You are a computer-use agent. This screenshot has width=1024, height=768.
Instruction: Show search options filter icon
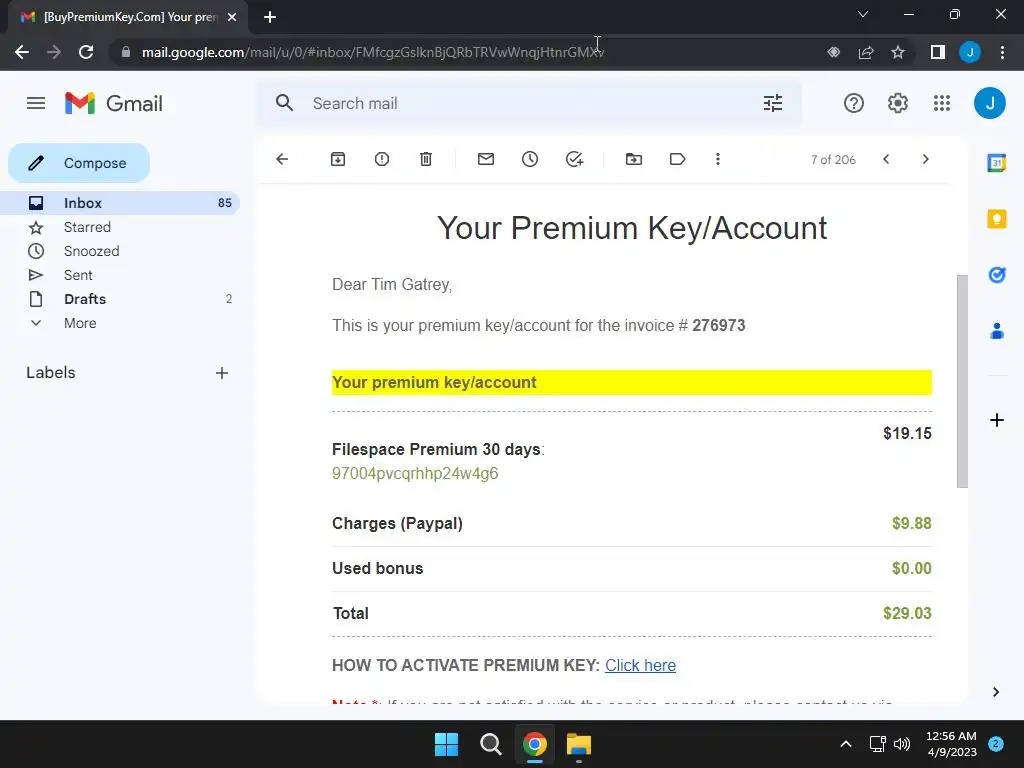773,103
